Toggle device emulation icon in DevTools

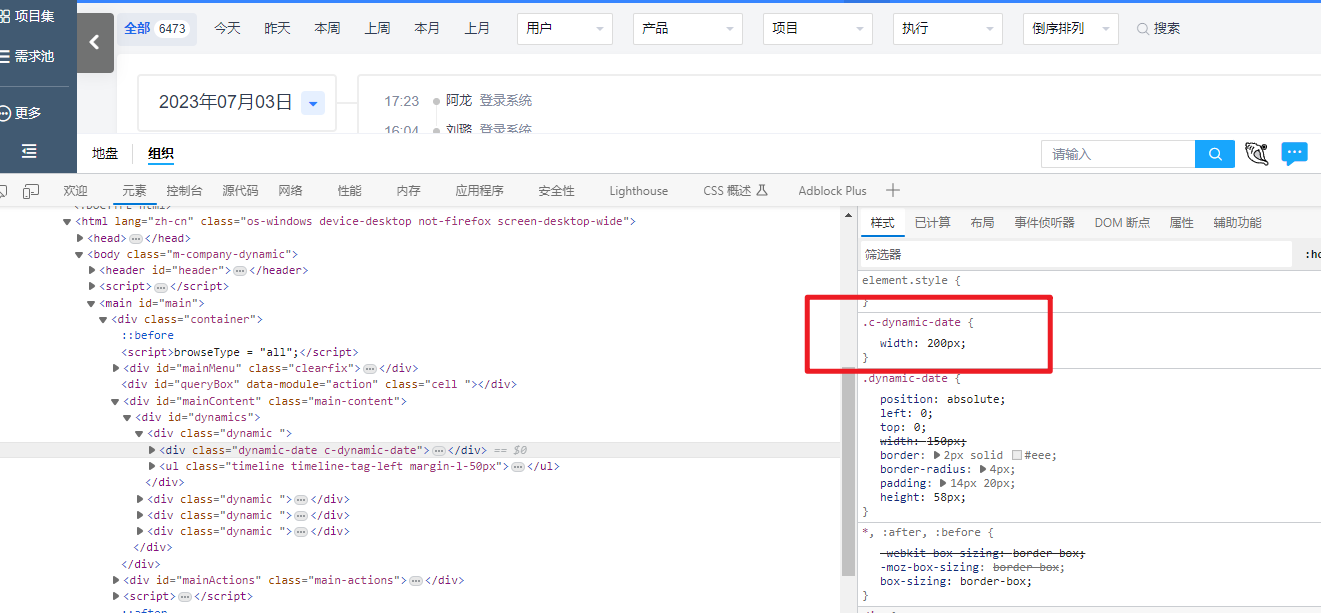[31, 191]
